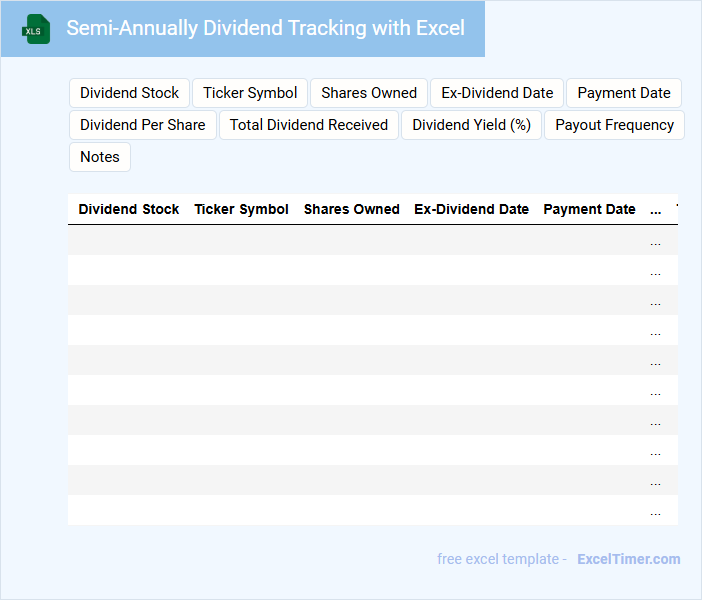
Task: Choose the Ex-Dividend Date tag
Action: [497, 93]
